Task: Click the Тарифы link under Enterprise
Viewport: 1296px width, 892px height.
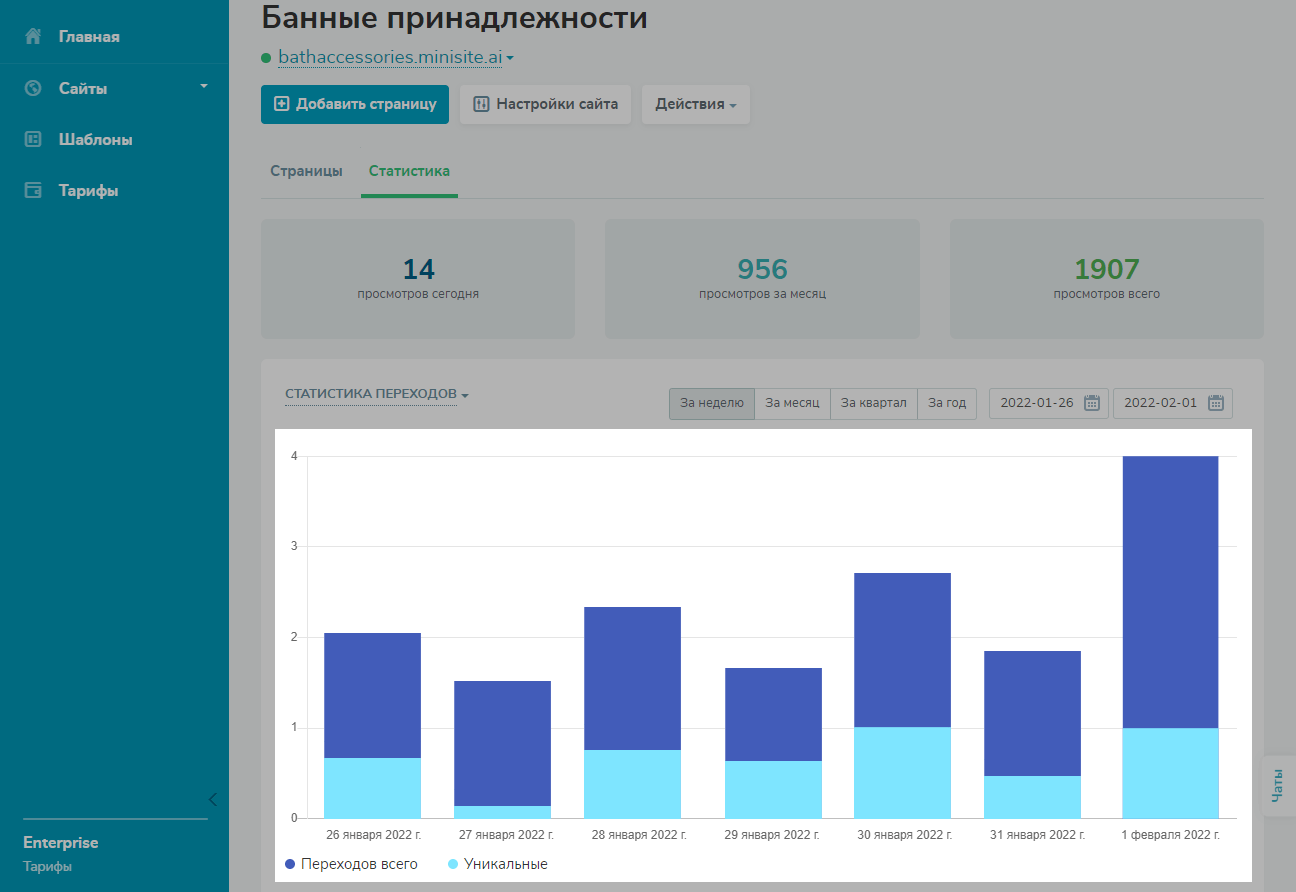Action: [x=47, y=867]
